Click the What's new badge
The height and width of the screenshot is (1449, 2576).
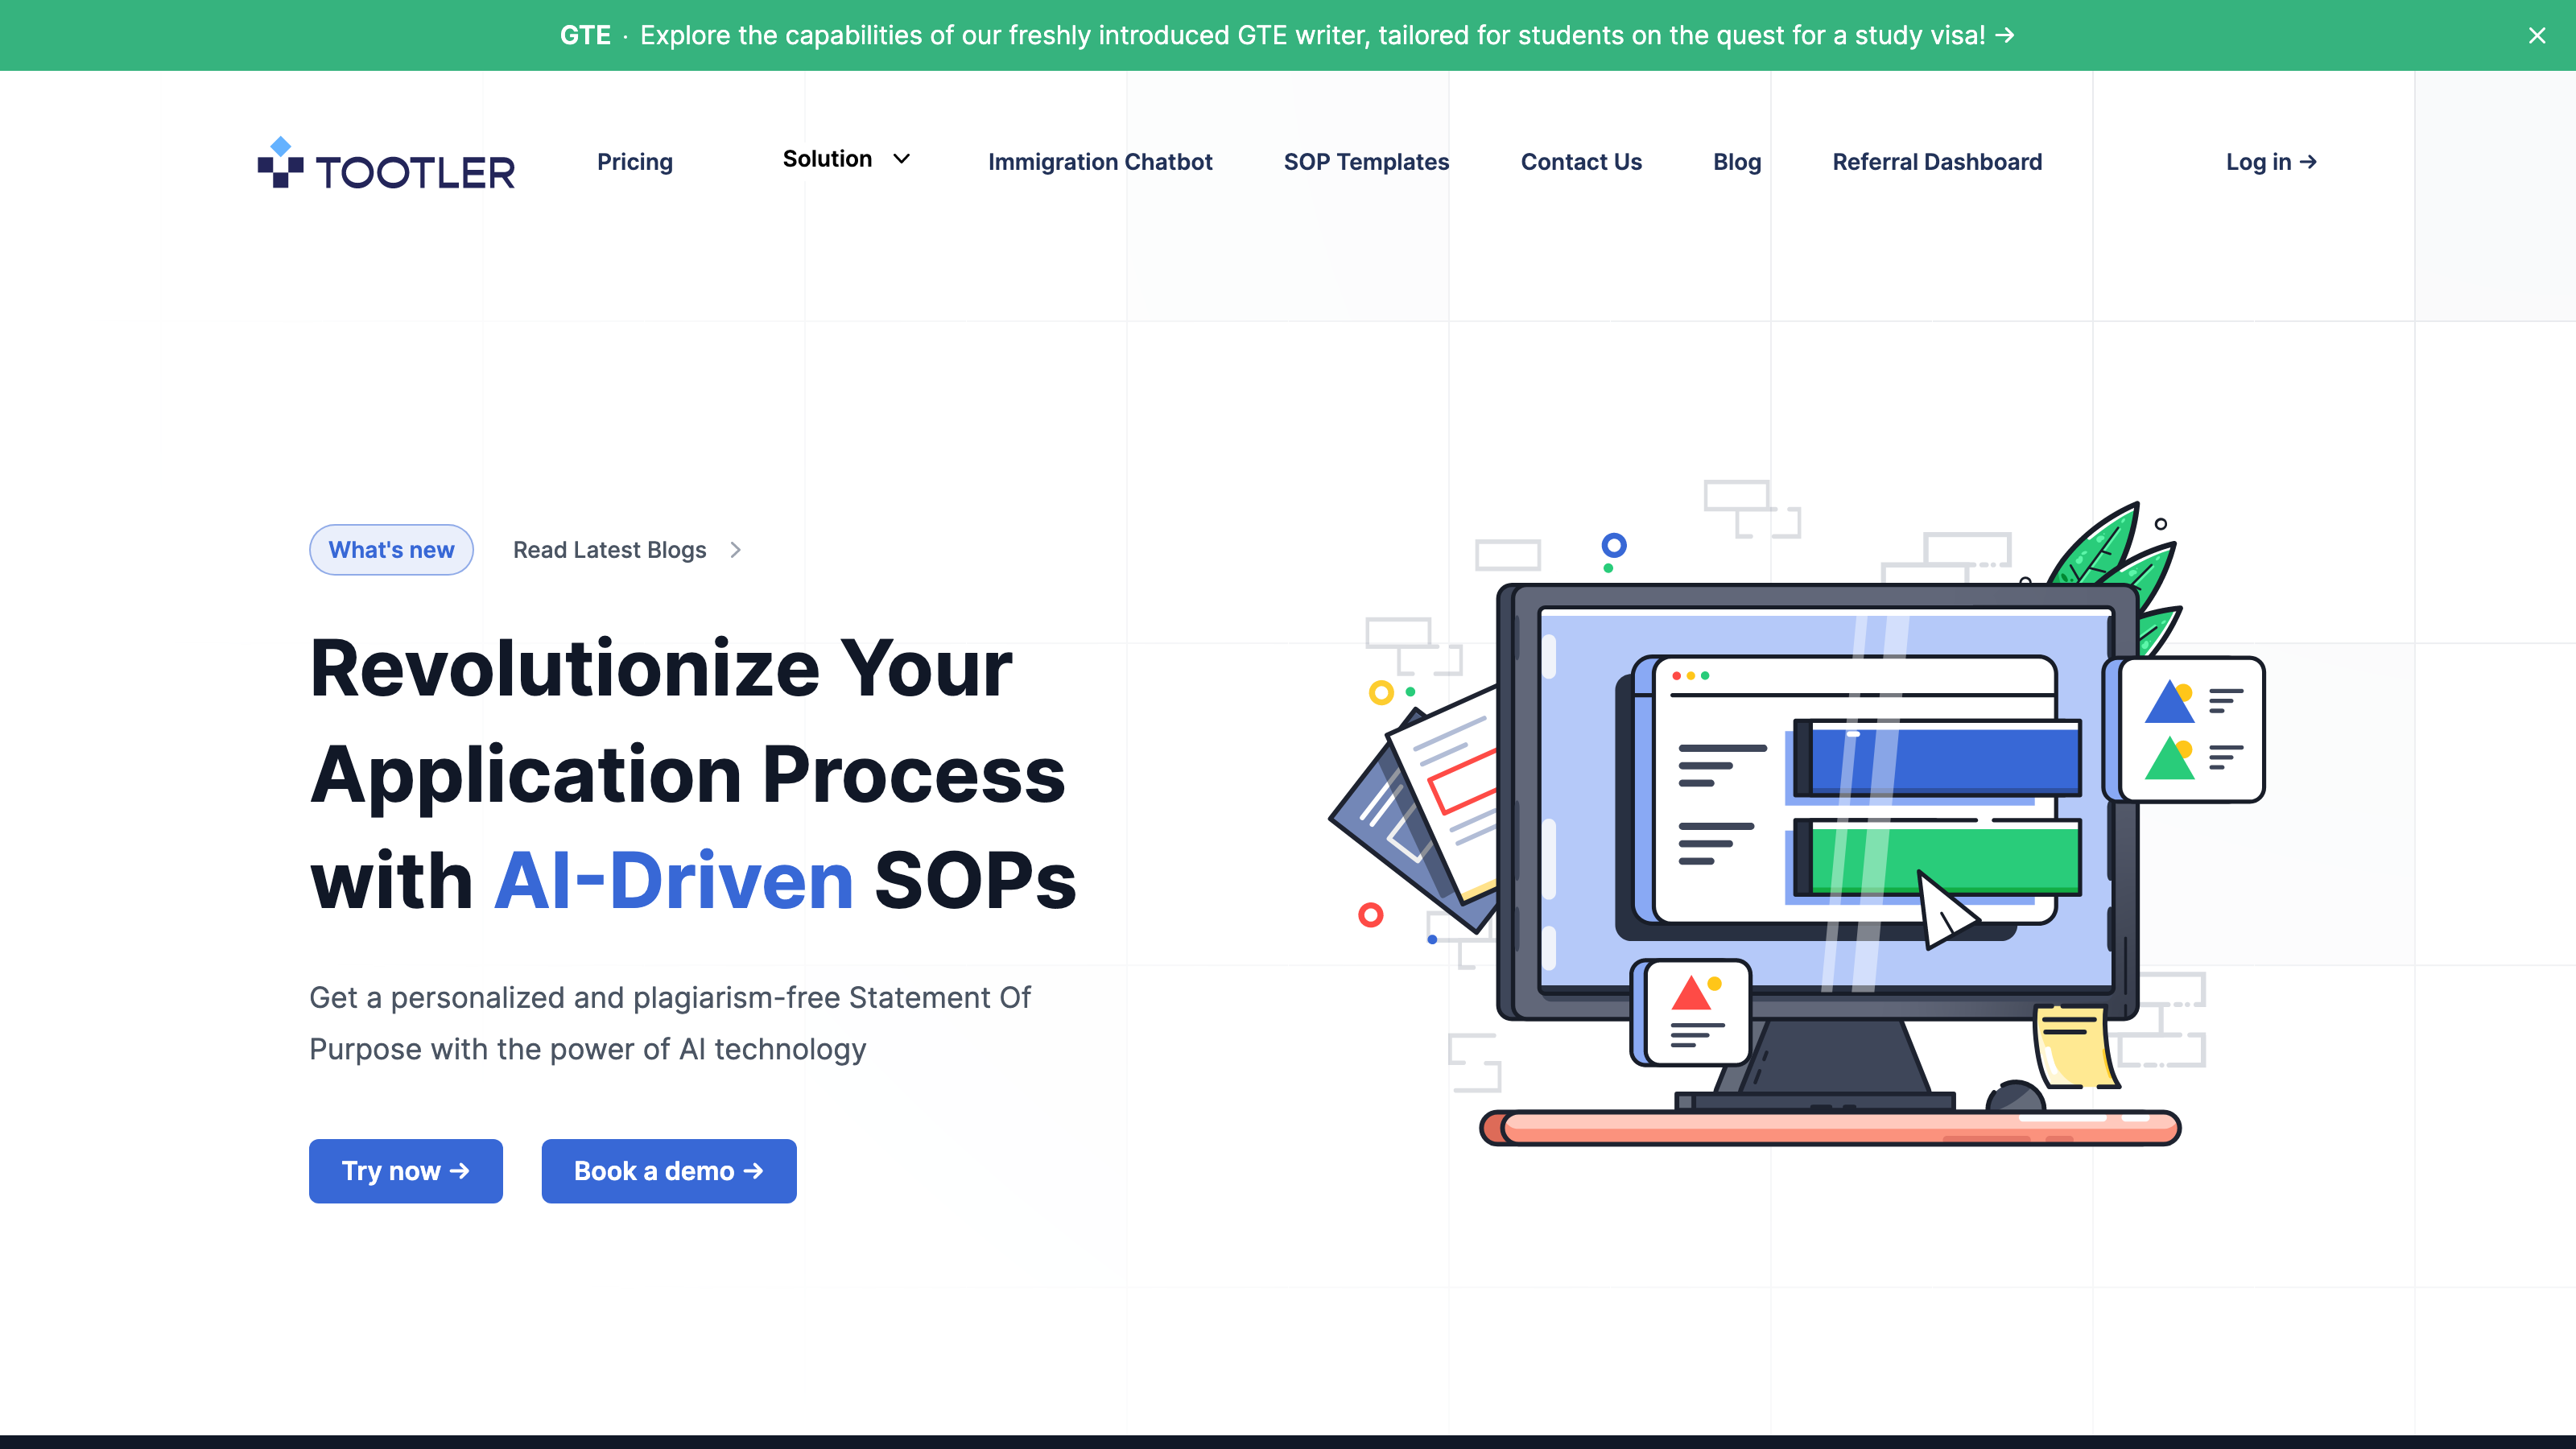(x=391, y=550)
